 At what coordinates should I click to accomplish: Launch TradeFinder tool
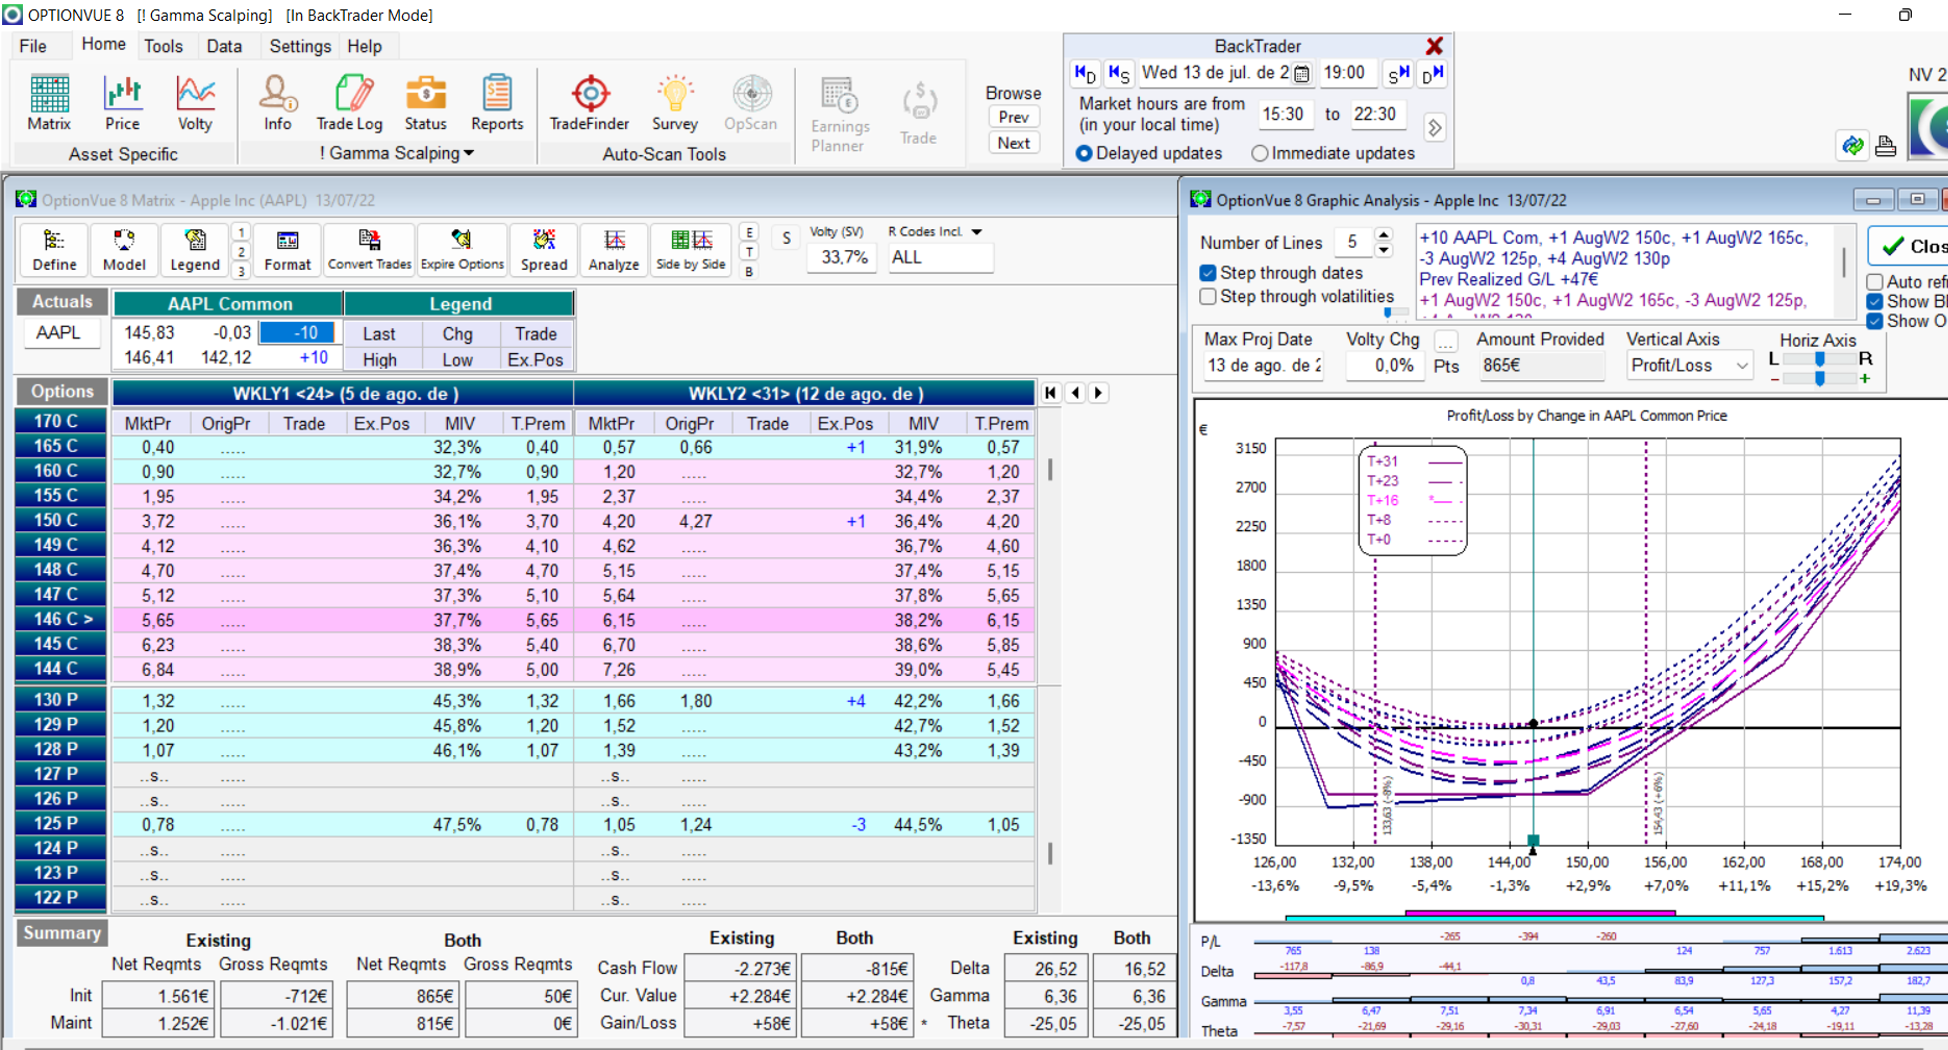pos(589,103)
